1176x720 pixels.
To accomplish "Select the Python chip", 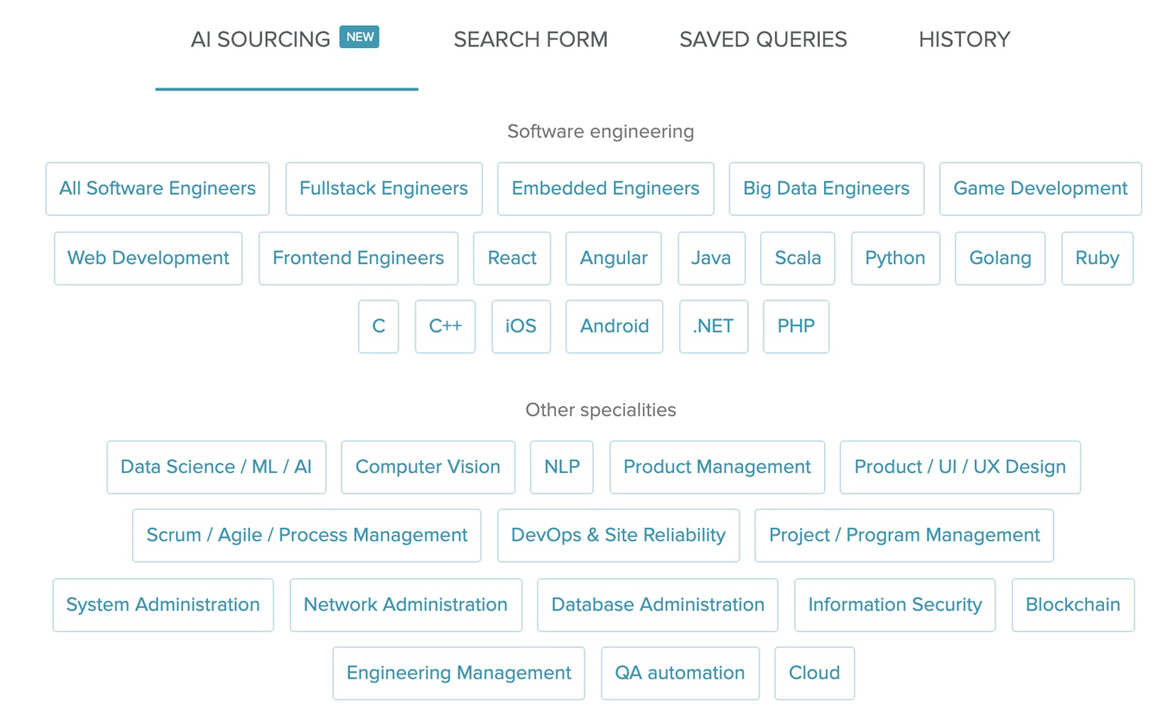I will coord(896,258).
